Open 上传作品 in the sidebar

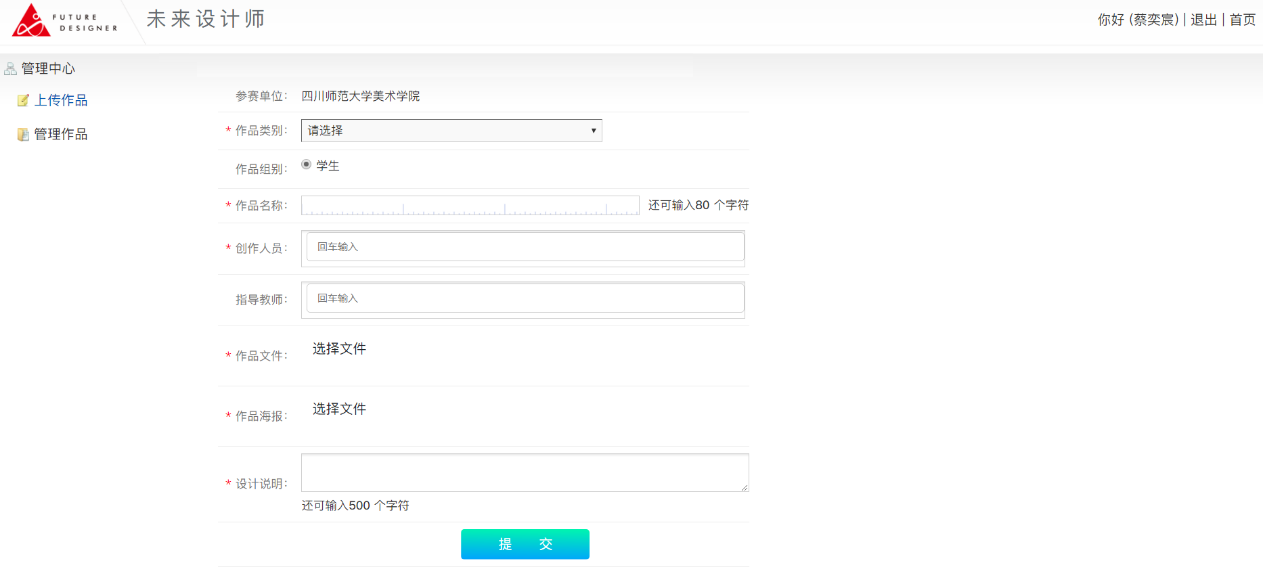[x=61, y=100]
